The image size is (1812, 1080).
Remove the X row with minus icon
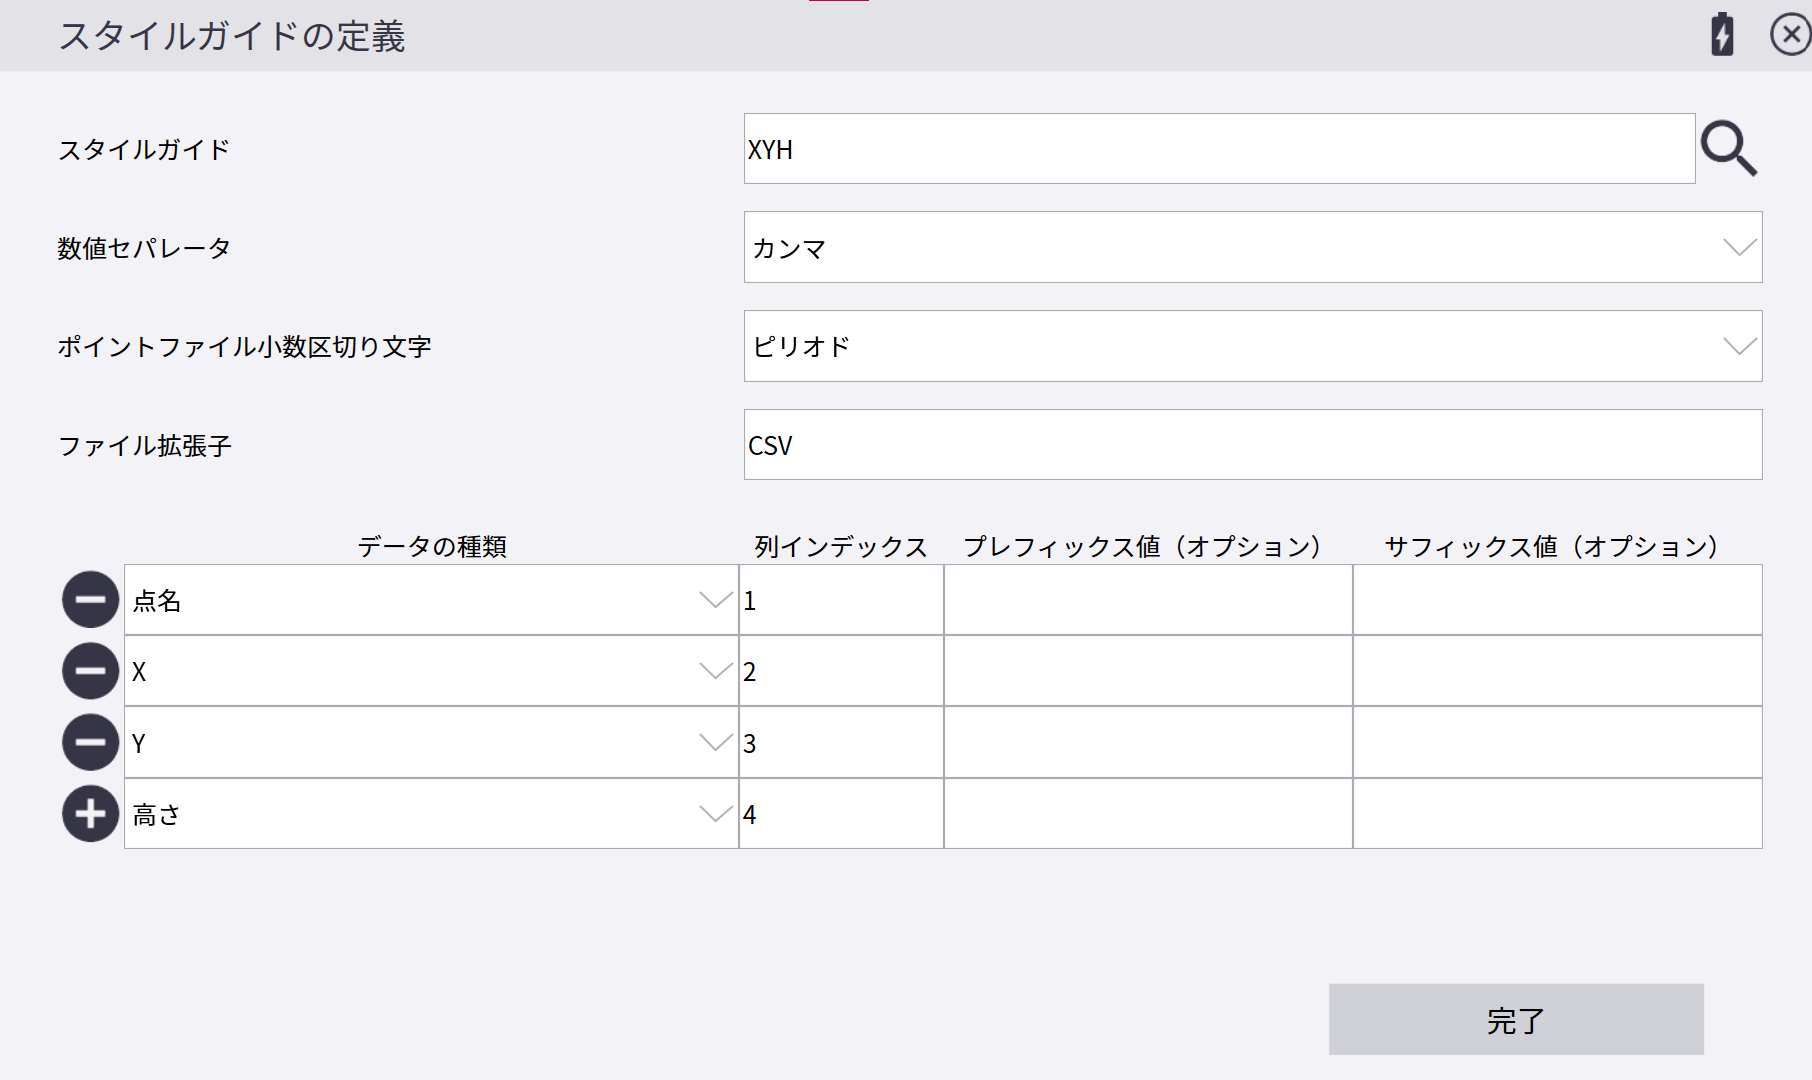pos(90,671)
